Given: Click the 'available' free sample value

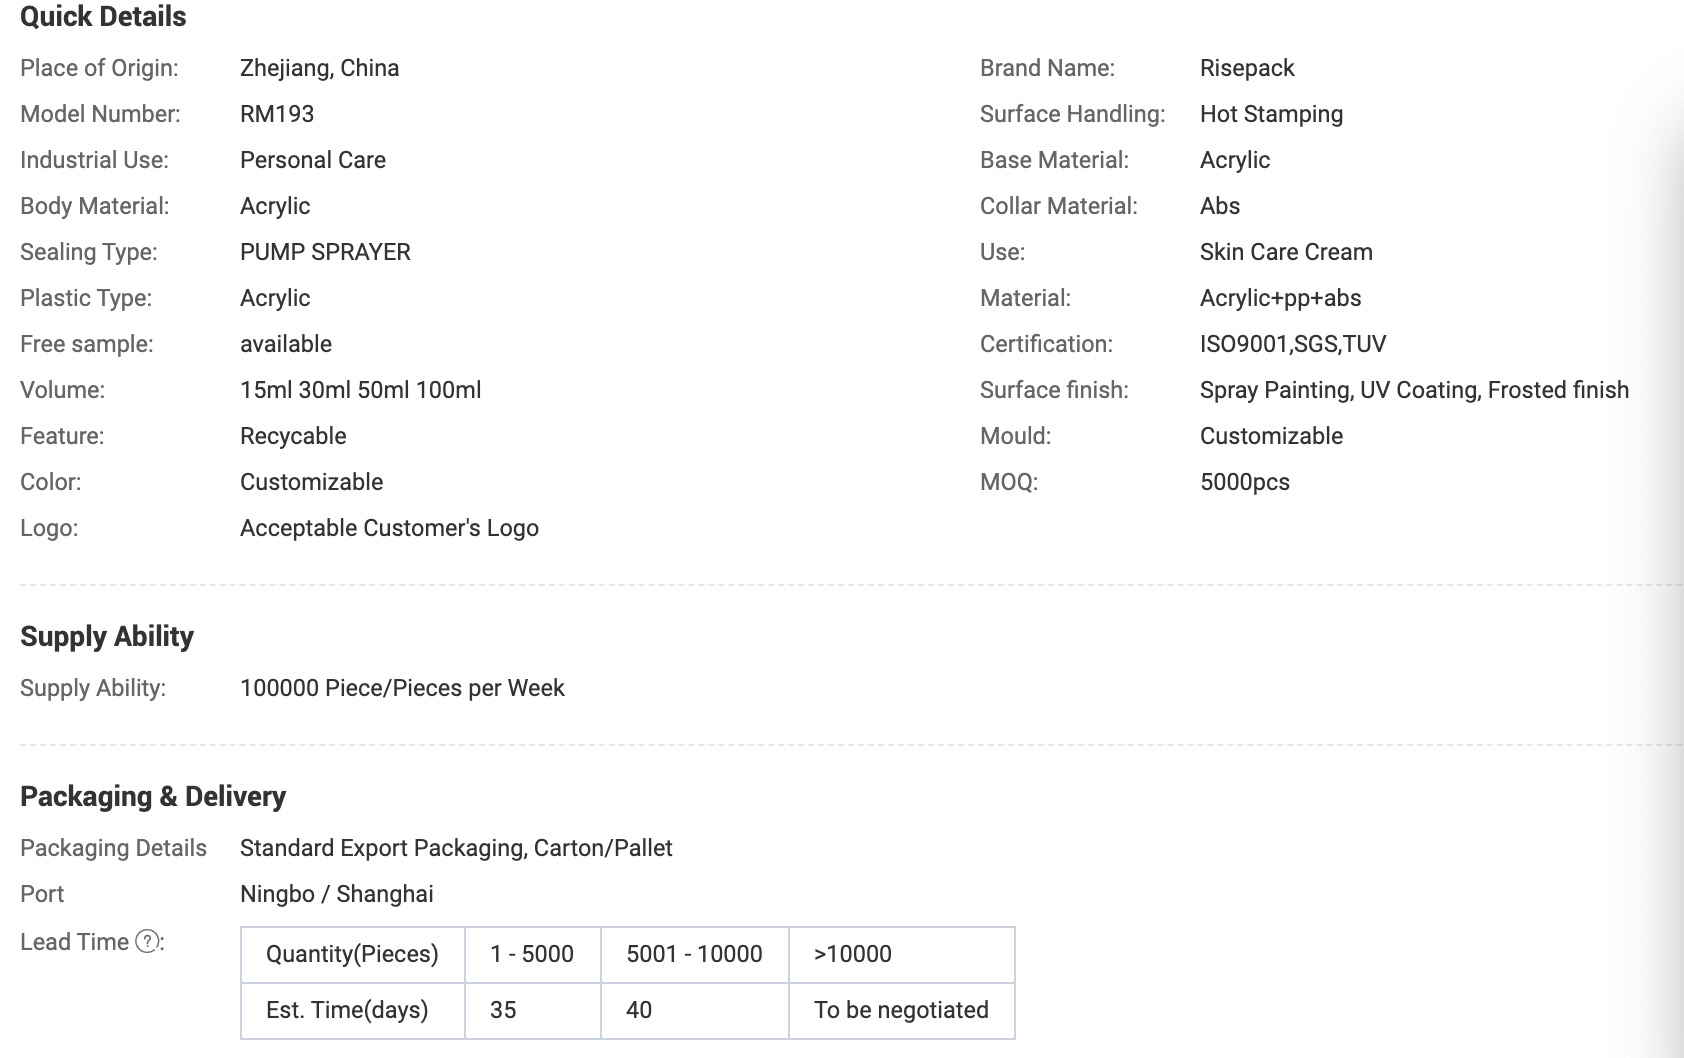Looking at the screenshot, I should [286, 344].
